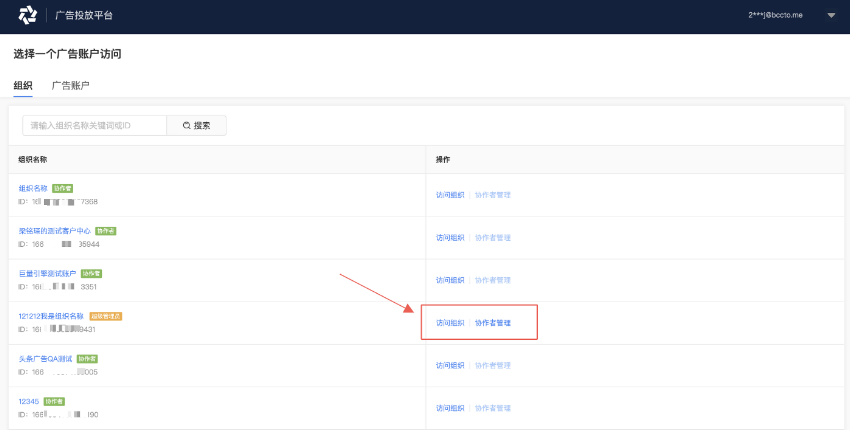Click 访问组织 in the 121212我是组织名称 row
The height and width of the screenshot is (430, 850).
(x=450, y=323)
